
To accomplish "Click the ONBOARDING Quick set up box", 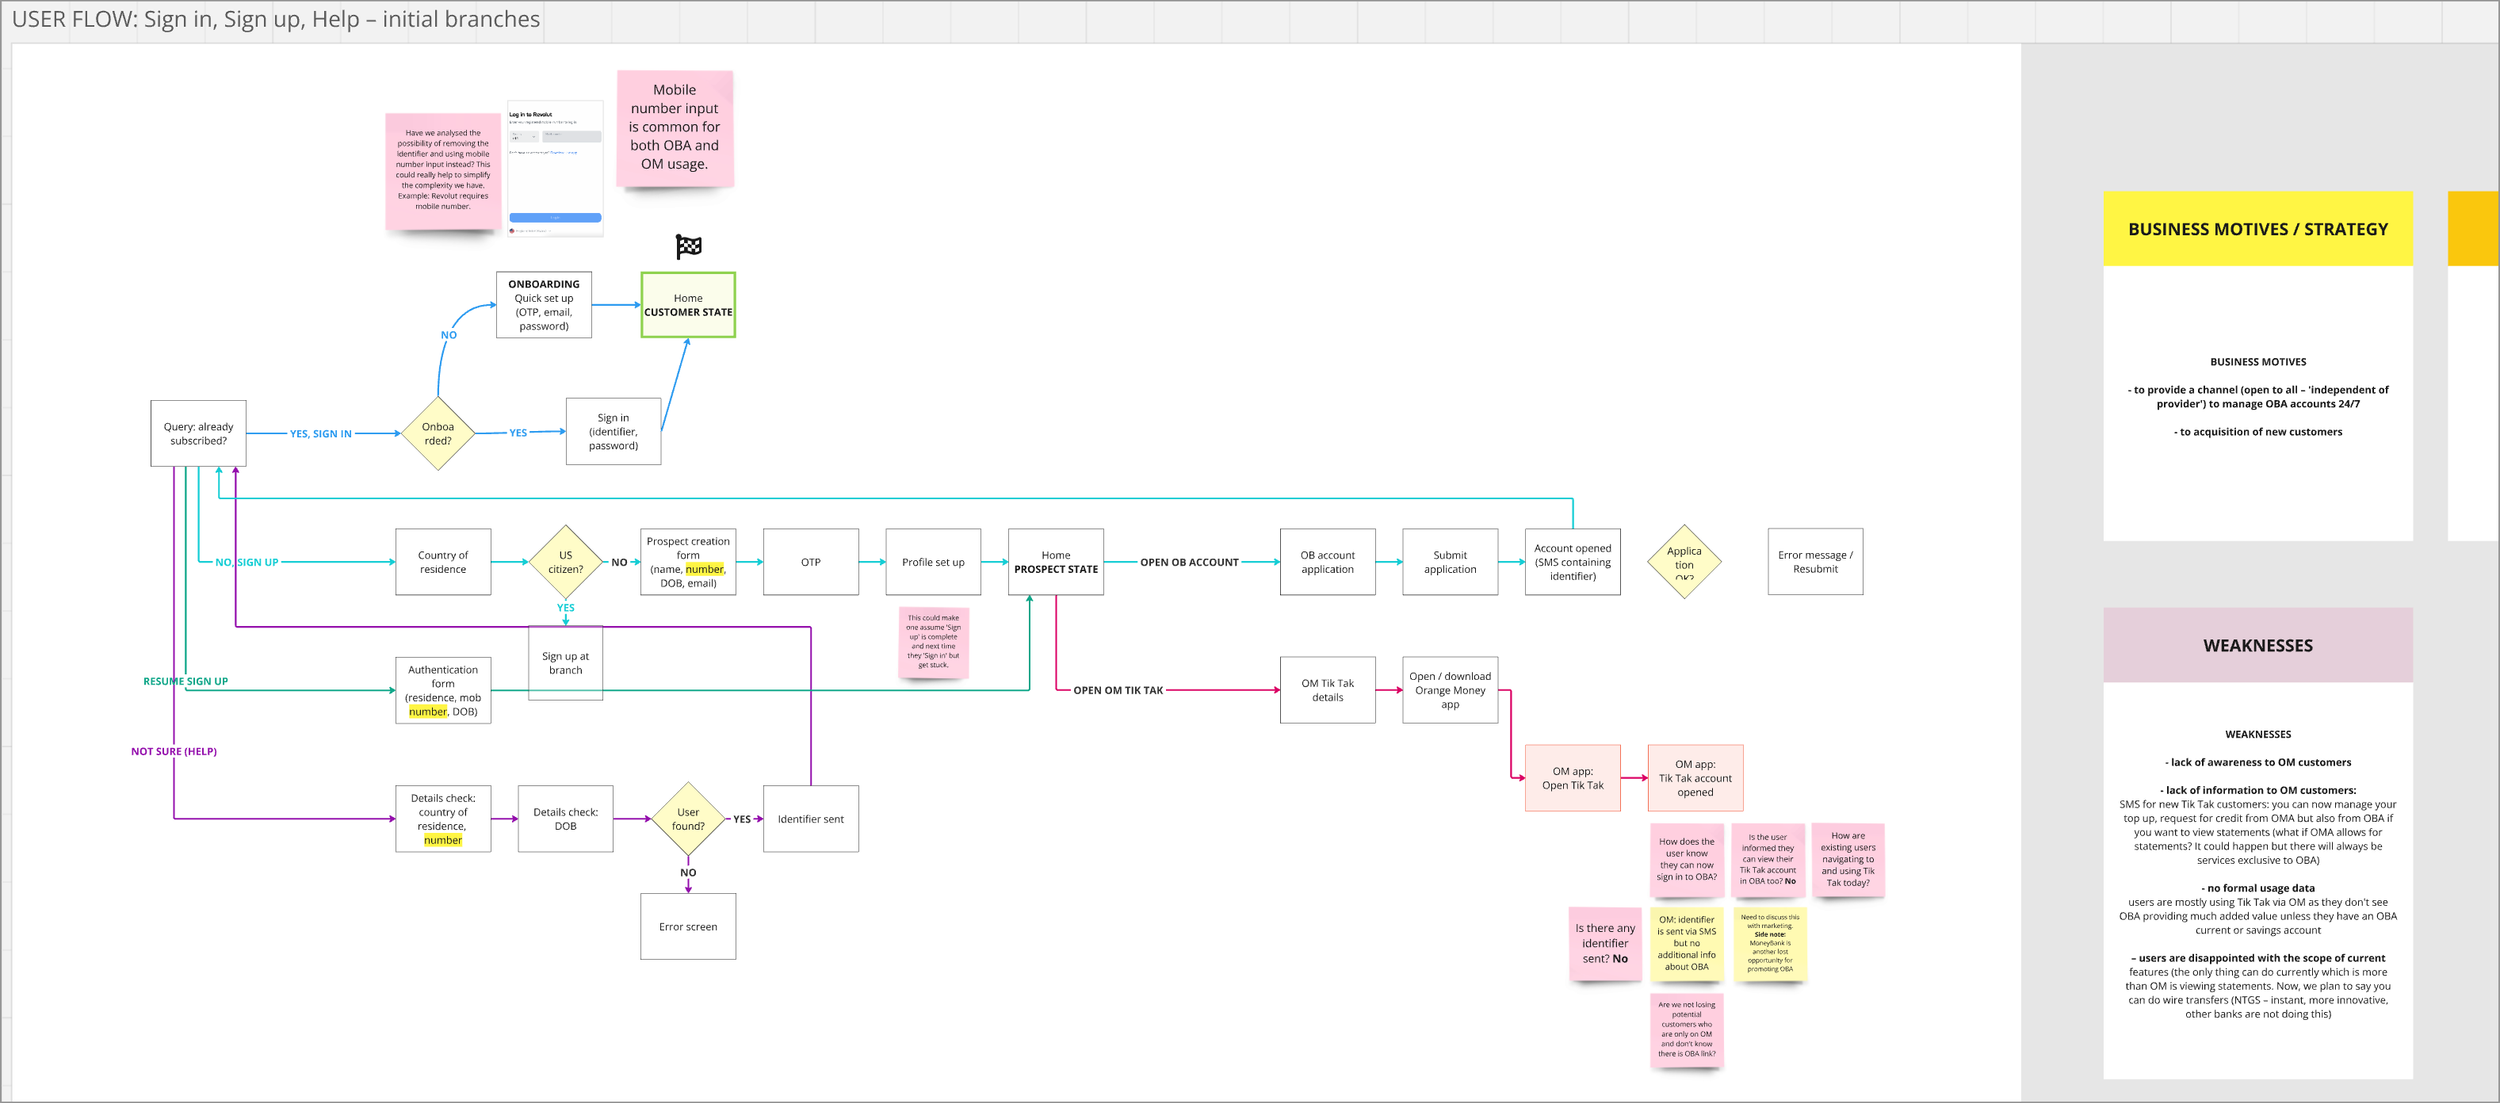I will coord(543,305).
